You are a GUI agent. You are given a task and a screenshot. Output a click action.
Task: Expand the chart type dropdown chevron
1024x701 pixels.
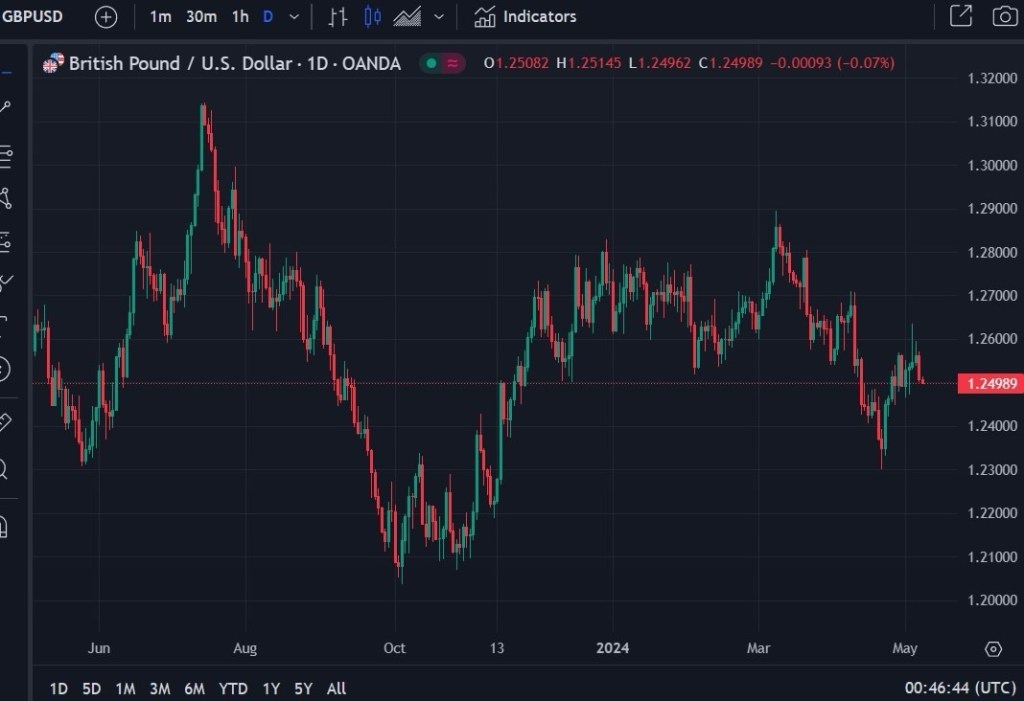coord(438,17)
